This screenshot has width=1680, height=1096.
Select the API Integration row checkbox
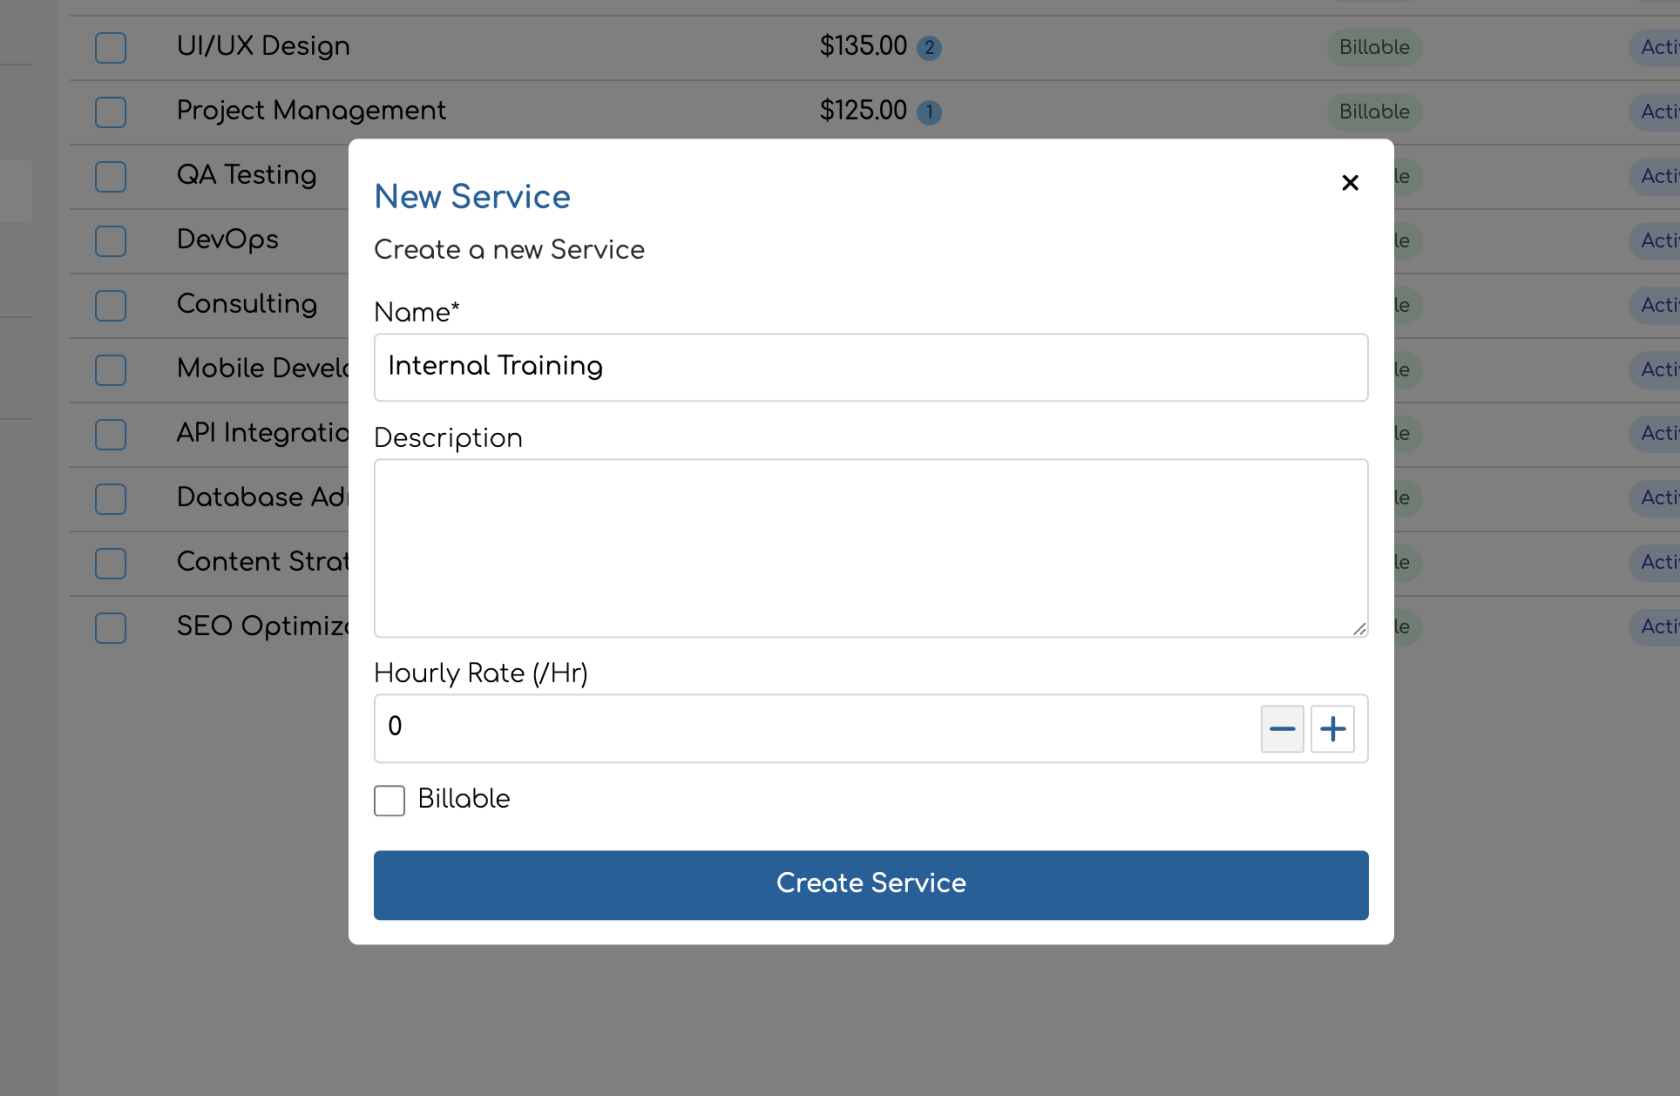111,435
